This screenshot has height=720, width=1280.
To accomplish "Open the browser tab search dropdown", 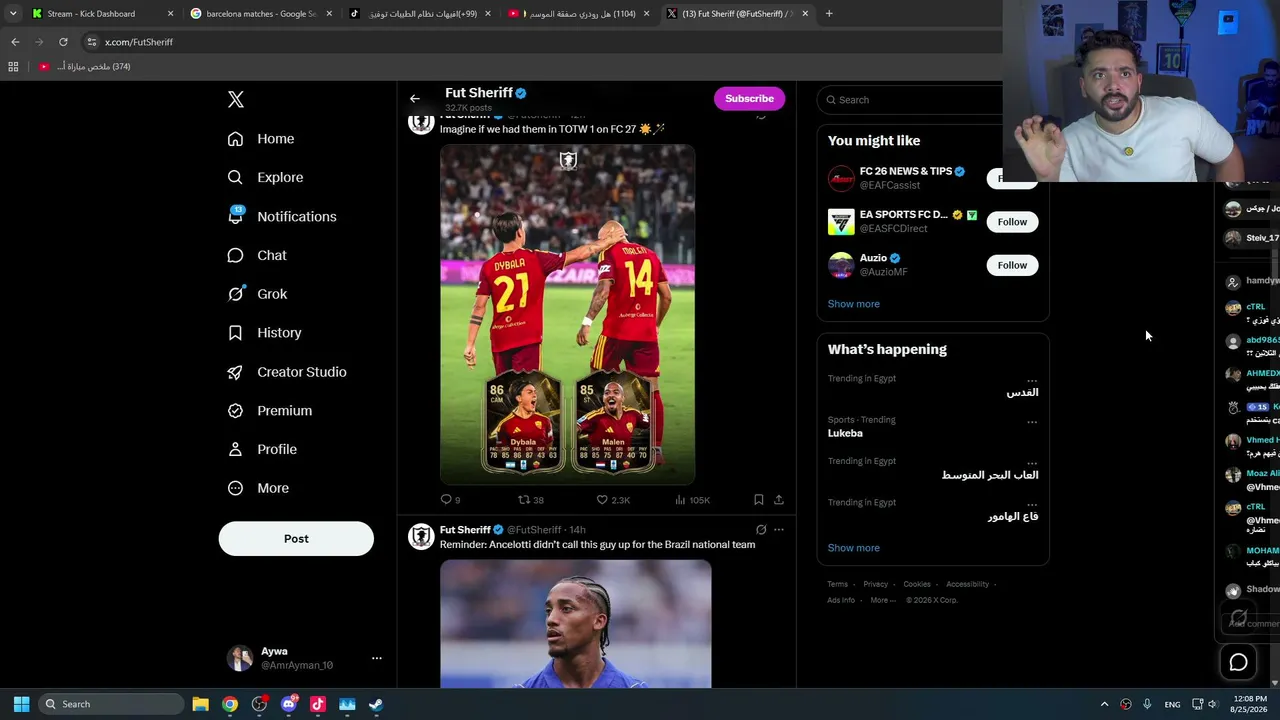I will (13, 14).
